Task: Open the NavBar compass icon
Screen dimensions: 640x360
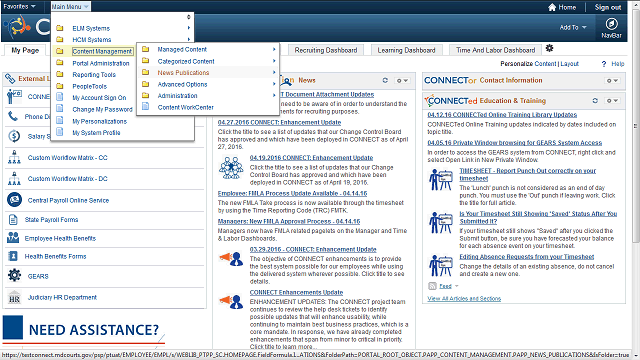Action: [x=611, y=24]
